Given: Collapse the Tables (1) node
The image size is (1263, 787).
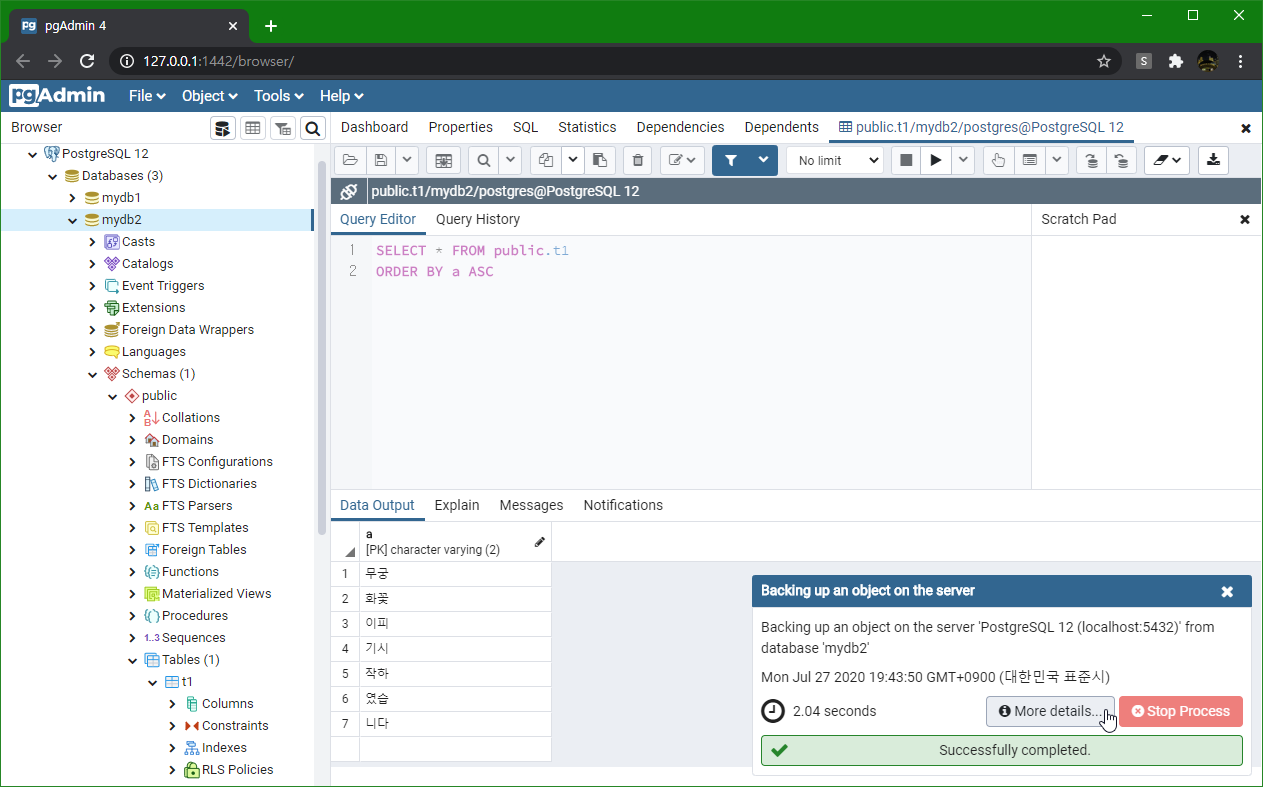Looking at the screenshot, I should (x=132, y=660).
